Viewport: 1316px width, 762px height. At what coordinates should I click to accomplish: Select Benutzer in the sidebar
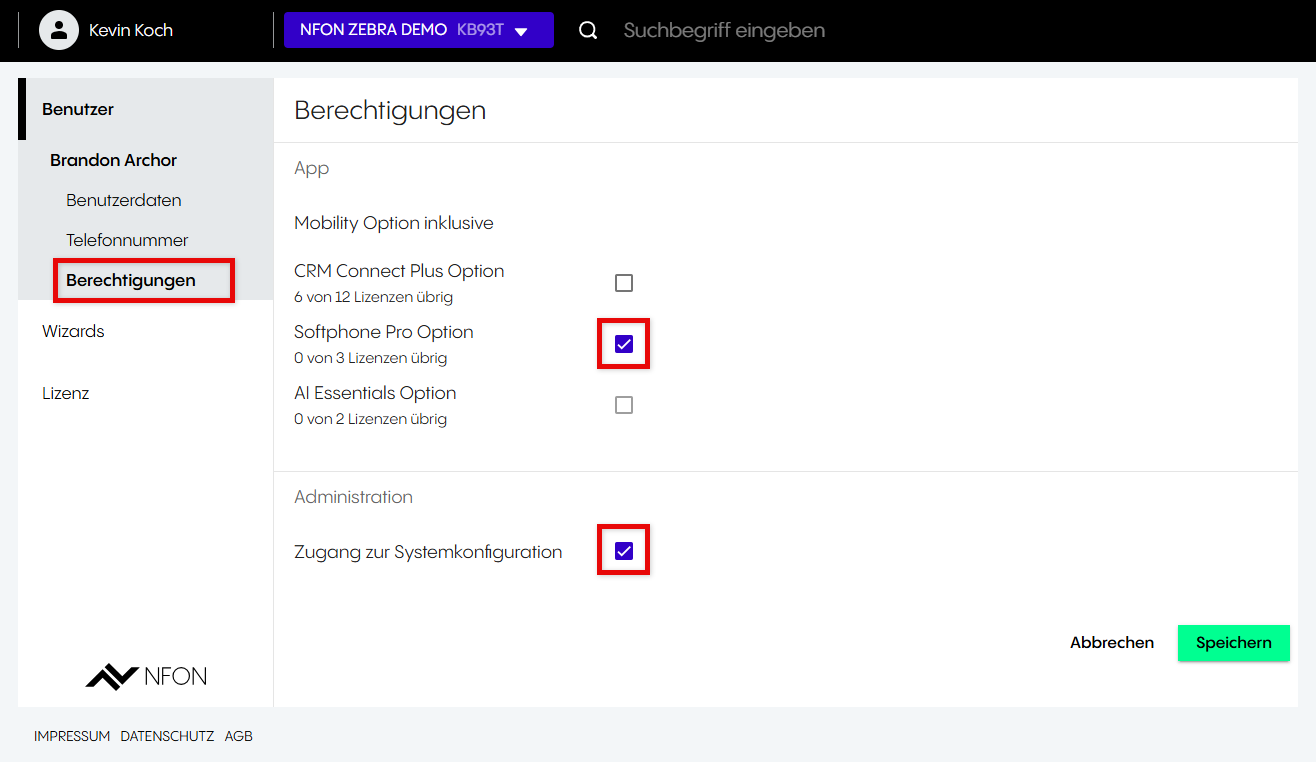78,109
